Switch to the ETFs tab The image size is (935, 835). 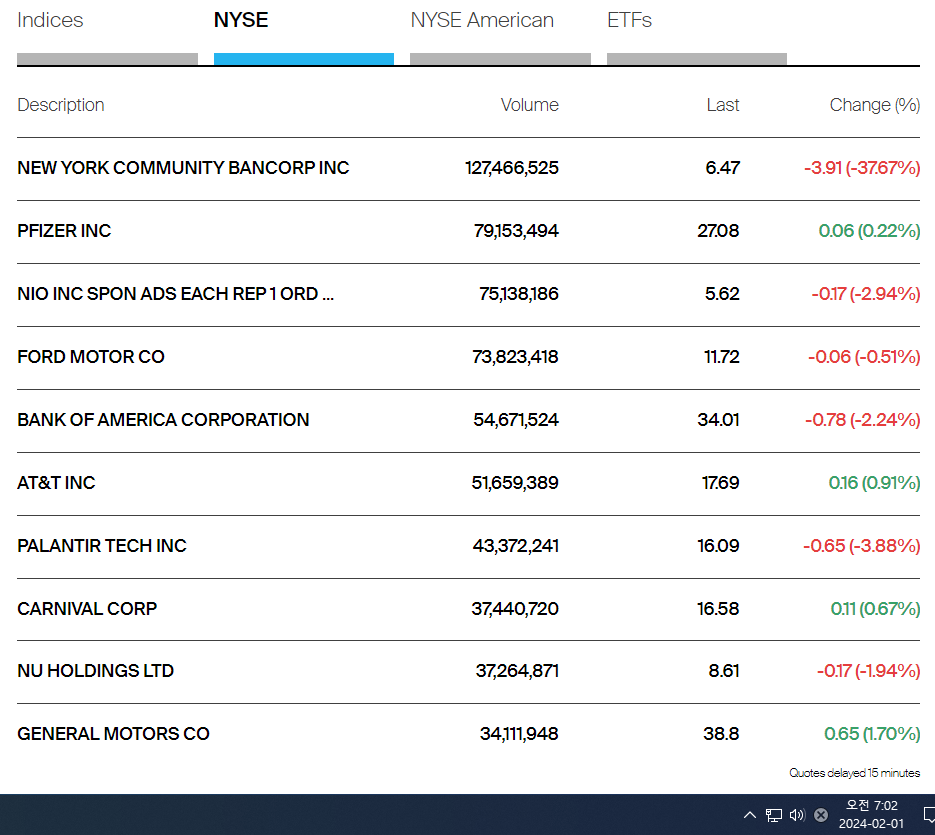[629, 20]
